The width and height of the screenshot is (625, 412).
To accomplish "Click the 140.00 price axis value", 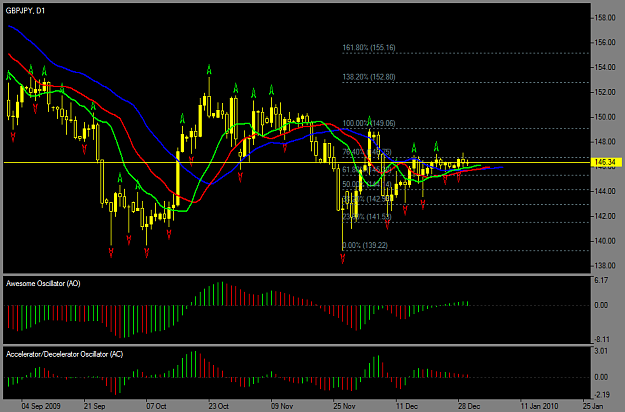I will 605,241.
